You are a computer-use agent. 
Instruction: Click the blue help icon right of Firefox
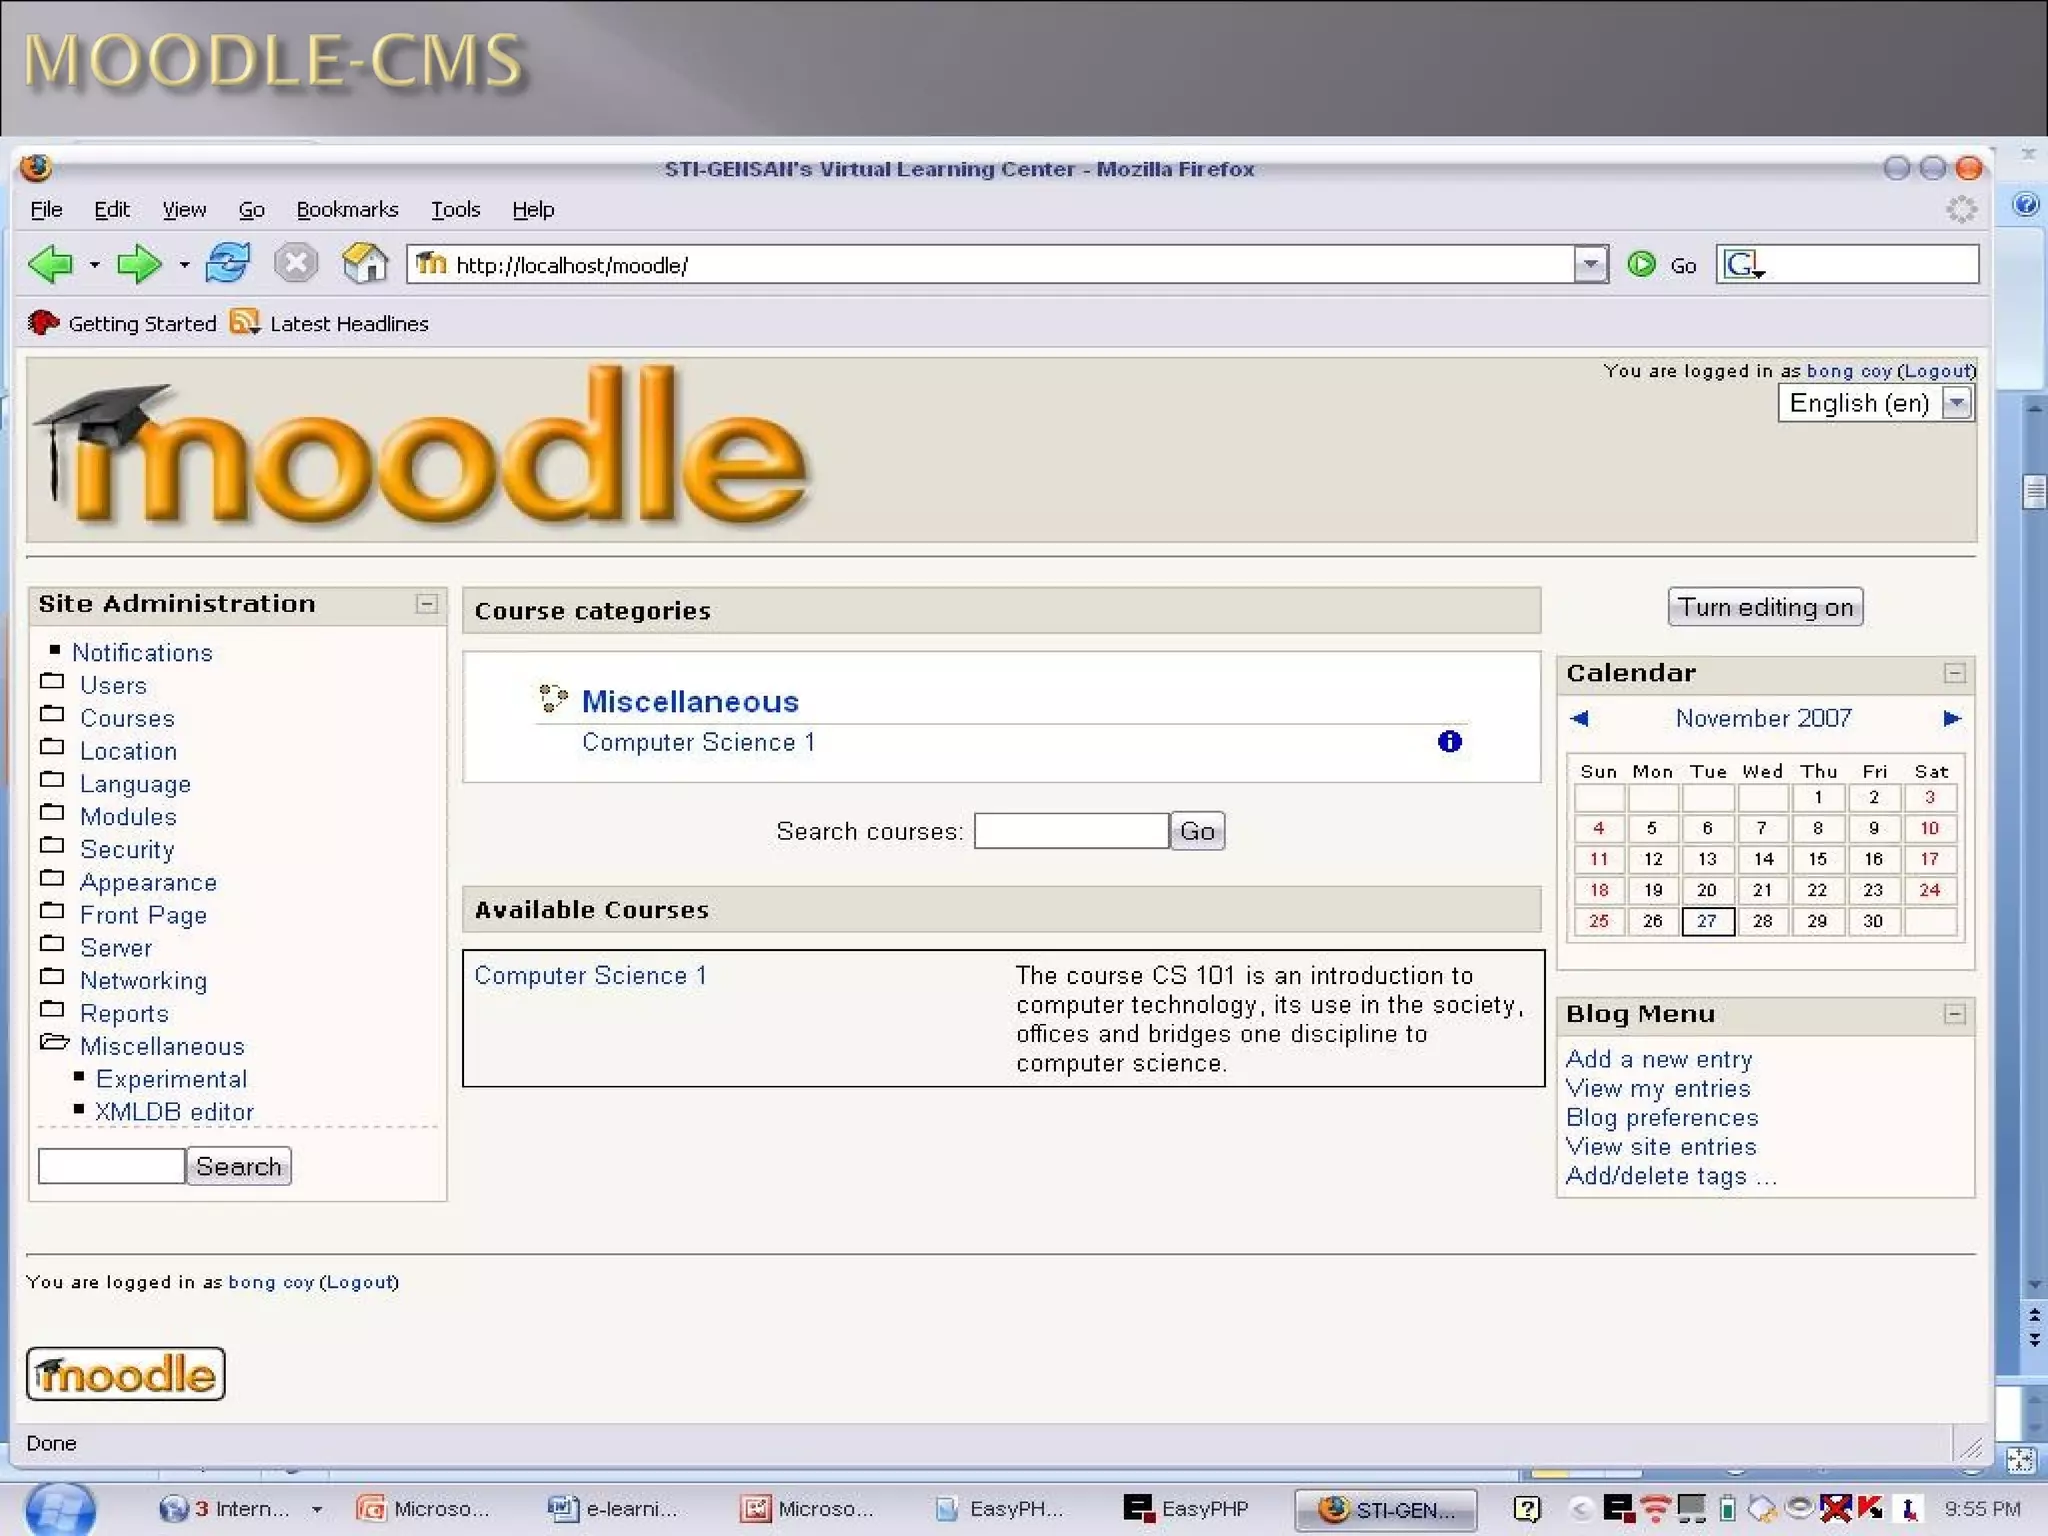2026,205
